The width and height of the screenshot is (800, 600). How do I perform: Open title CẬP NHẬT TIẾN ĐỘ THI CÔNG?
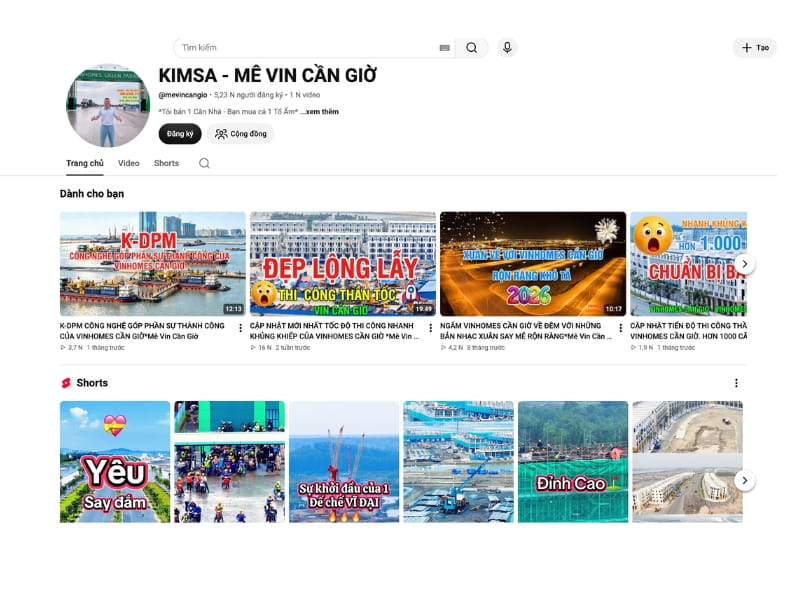tap(689, 331)
